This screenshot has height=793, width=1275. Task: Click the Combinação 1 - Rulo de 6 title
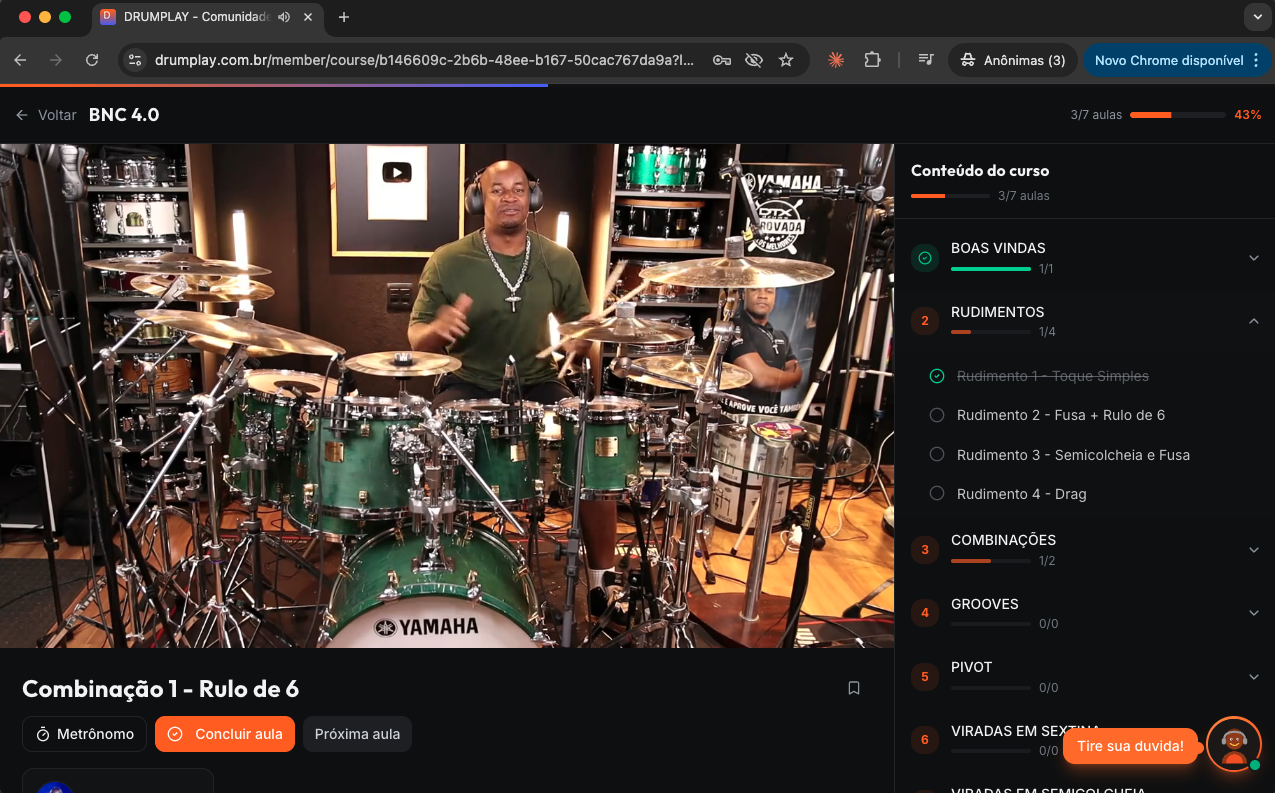click(x=160, y=689)
